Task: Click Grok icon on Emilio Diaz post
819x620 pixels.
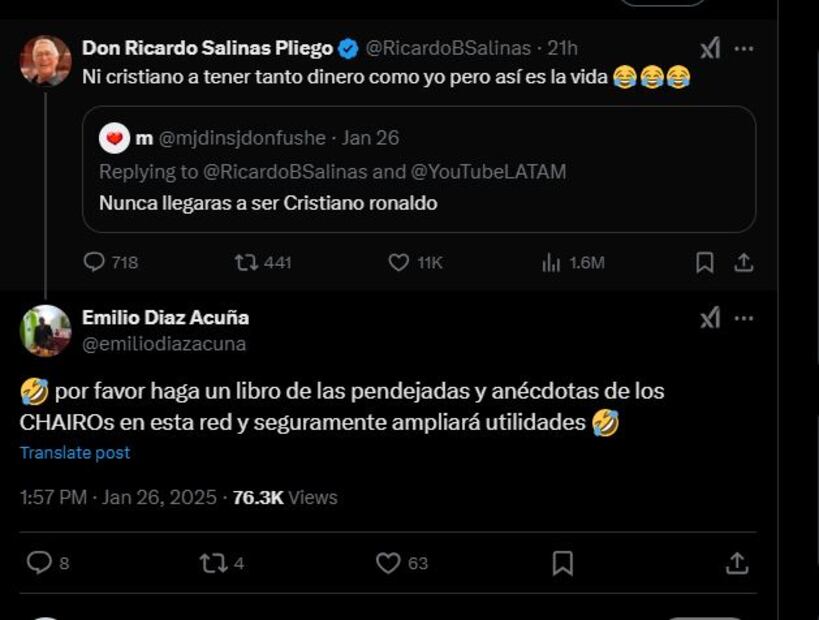Action: click(x=709, y=318)
